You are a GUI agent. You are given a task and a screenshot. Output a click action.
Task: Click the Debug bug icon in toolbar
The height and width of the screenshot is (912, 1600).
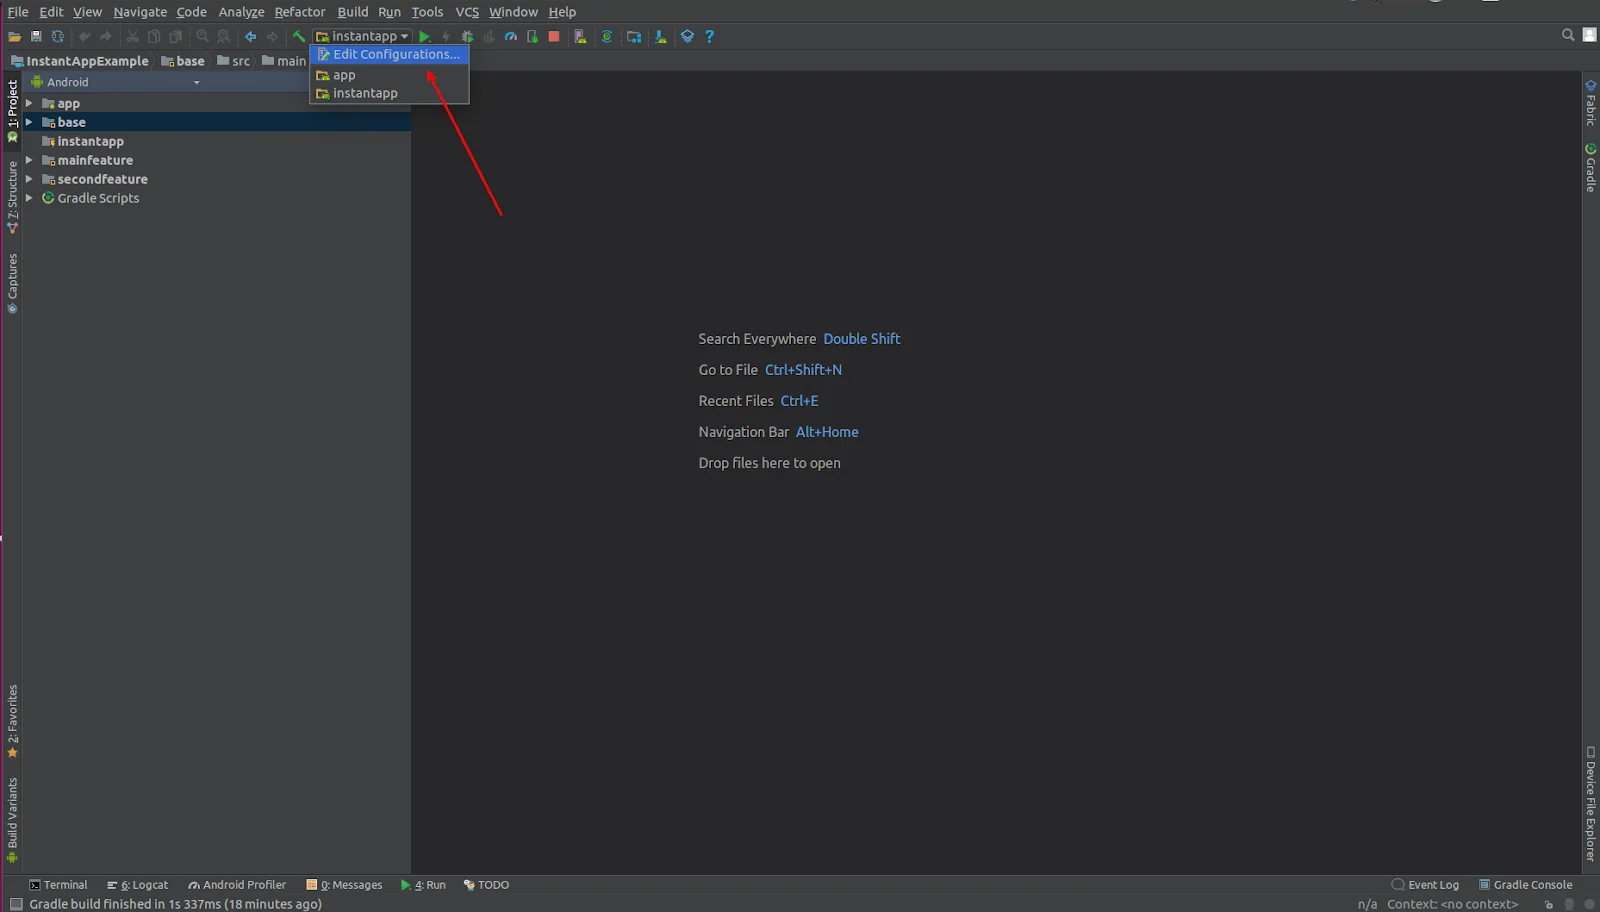(467, 37)
